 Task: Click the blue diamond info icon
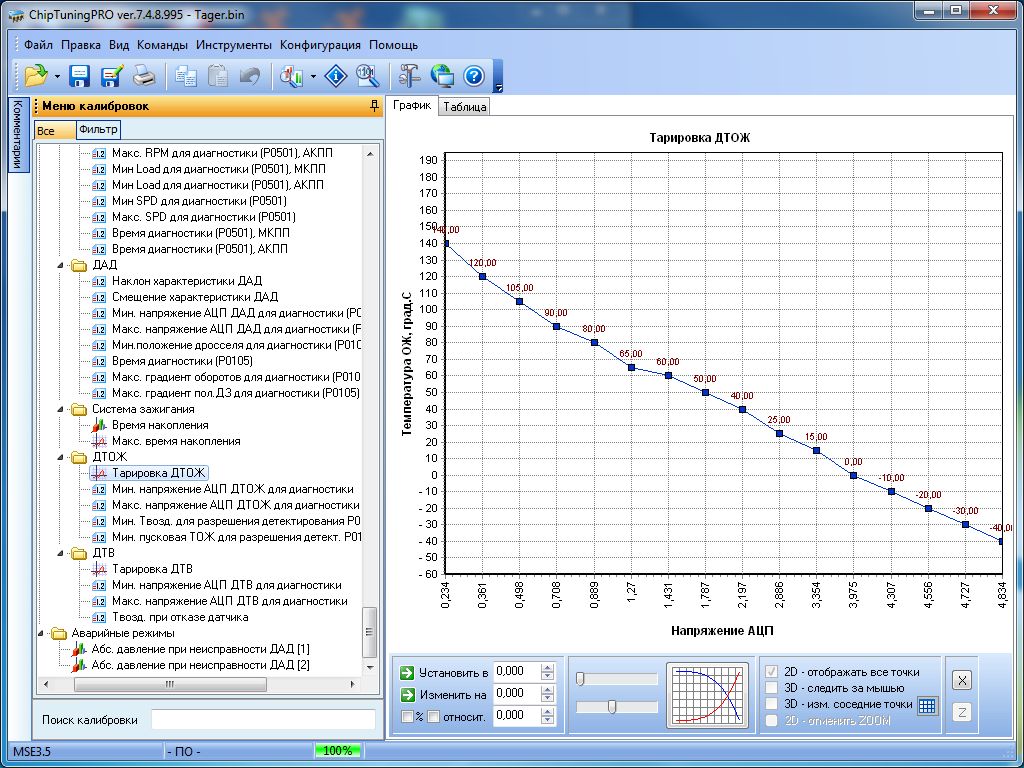pyautogui.click(x=338, y=76)
